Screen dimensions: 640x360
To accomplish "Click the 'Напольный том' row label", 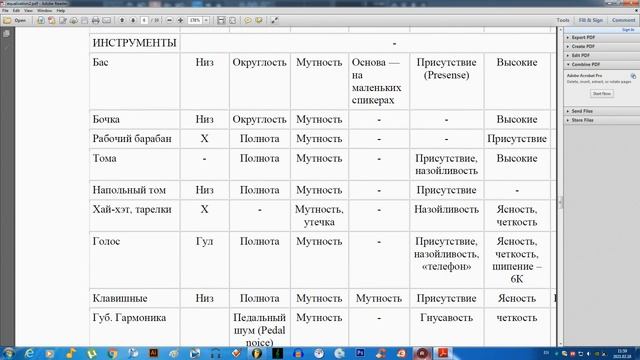I will coord(129,190).
